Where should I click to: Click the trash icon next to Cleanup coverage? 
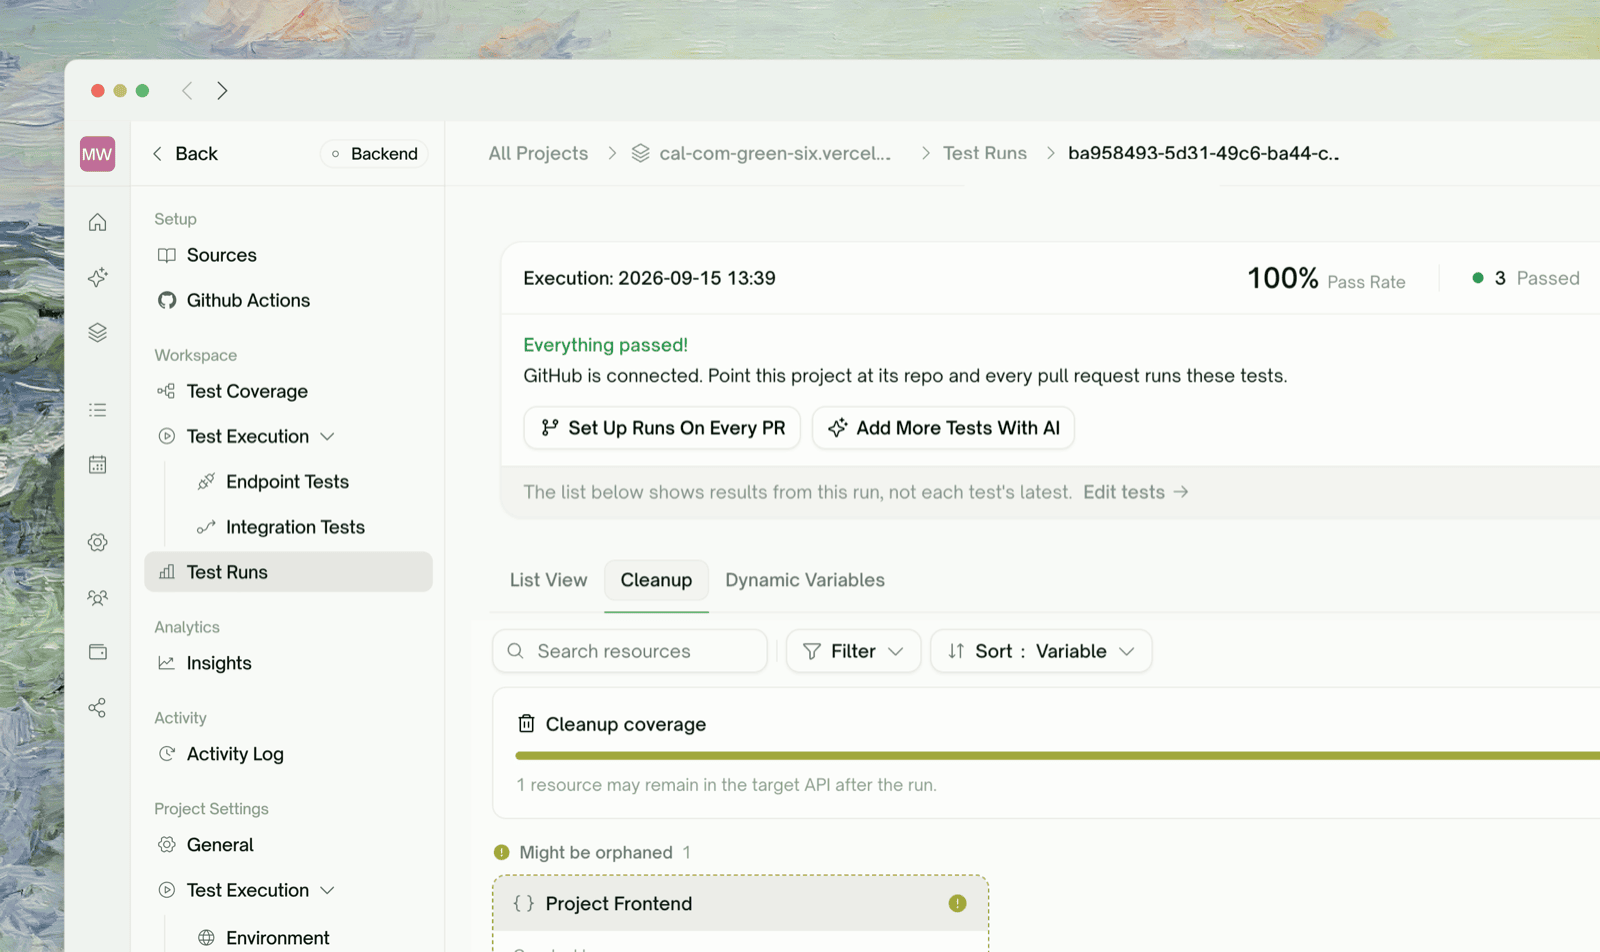[526, 723]
